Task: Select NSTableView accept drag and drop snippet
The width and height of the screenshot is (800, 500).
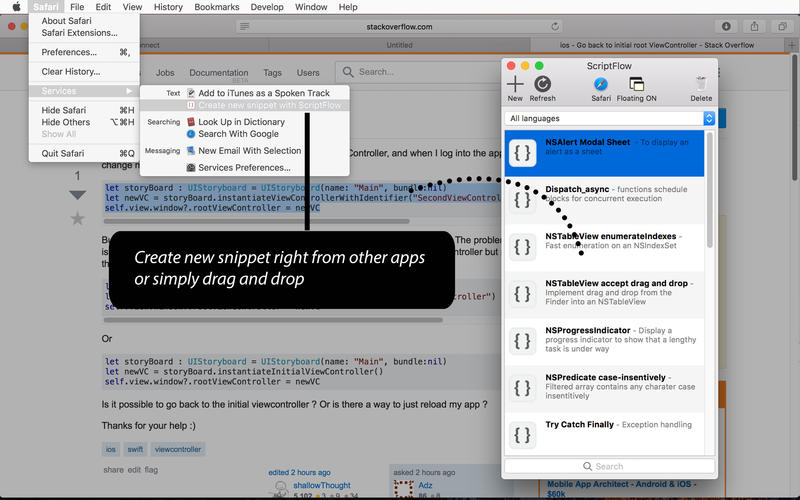Action: pyautogui.click(x=604, y=294)
